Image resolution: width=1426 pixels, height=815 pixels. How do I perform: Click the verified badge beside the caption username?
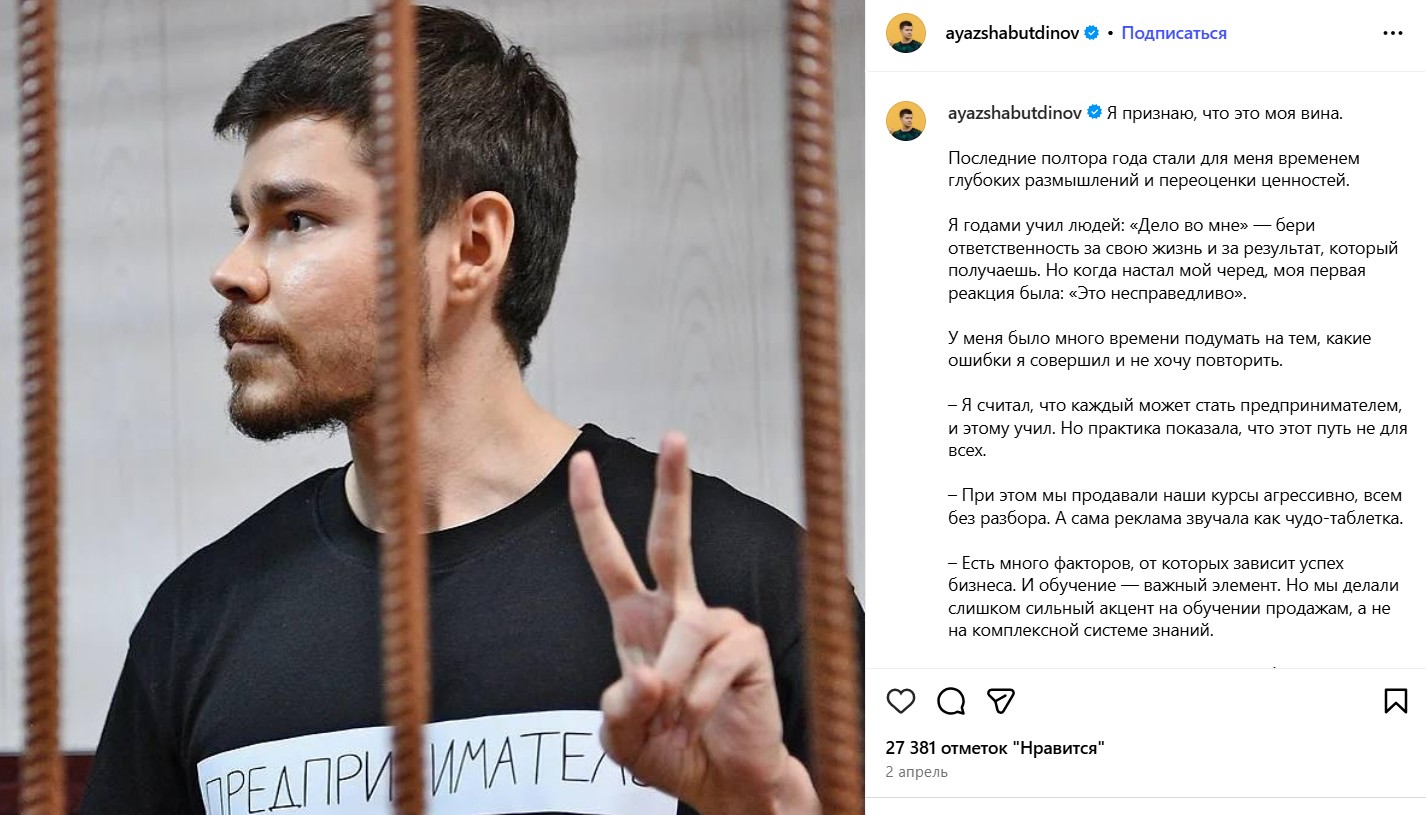click(1094, 113)
